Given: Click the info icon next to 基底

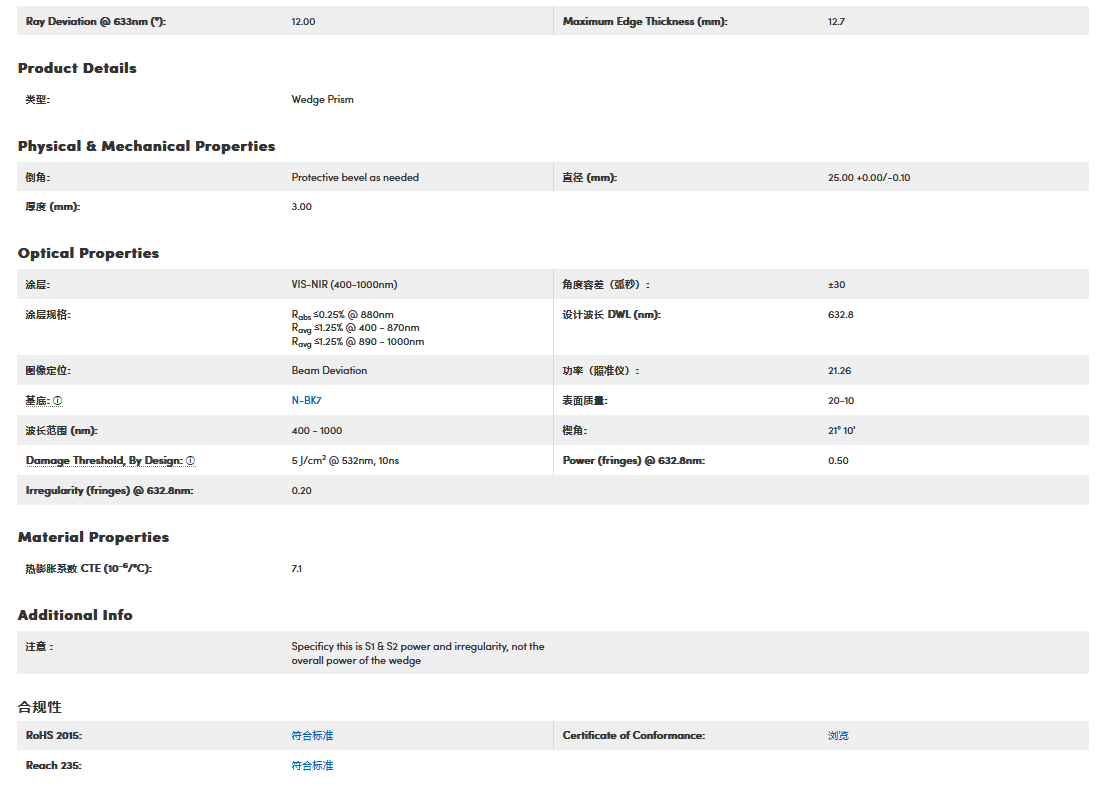Looking at the screenshot, I should (x=57, y=401).
